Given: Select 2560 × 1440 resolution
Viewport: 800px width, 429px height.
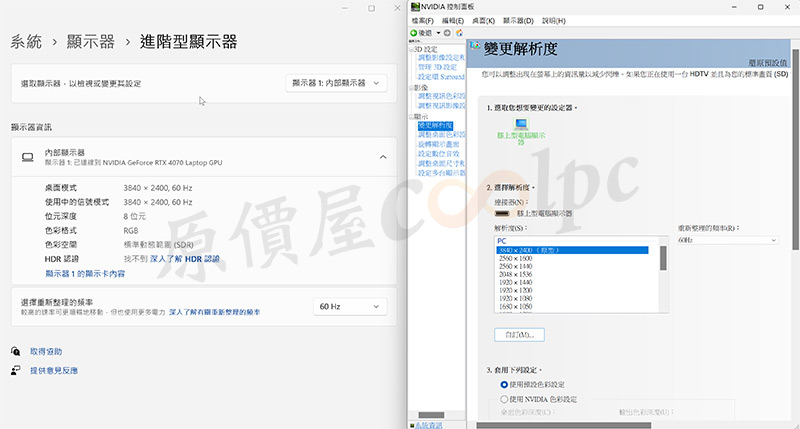Looking at the screenshot, I should click(515, 266).
